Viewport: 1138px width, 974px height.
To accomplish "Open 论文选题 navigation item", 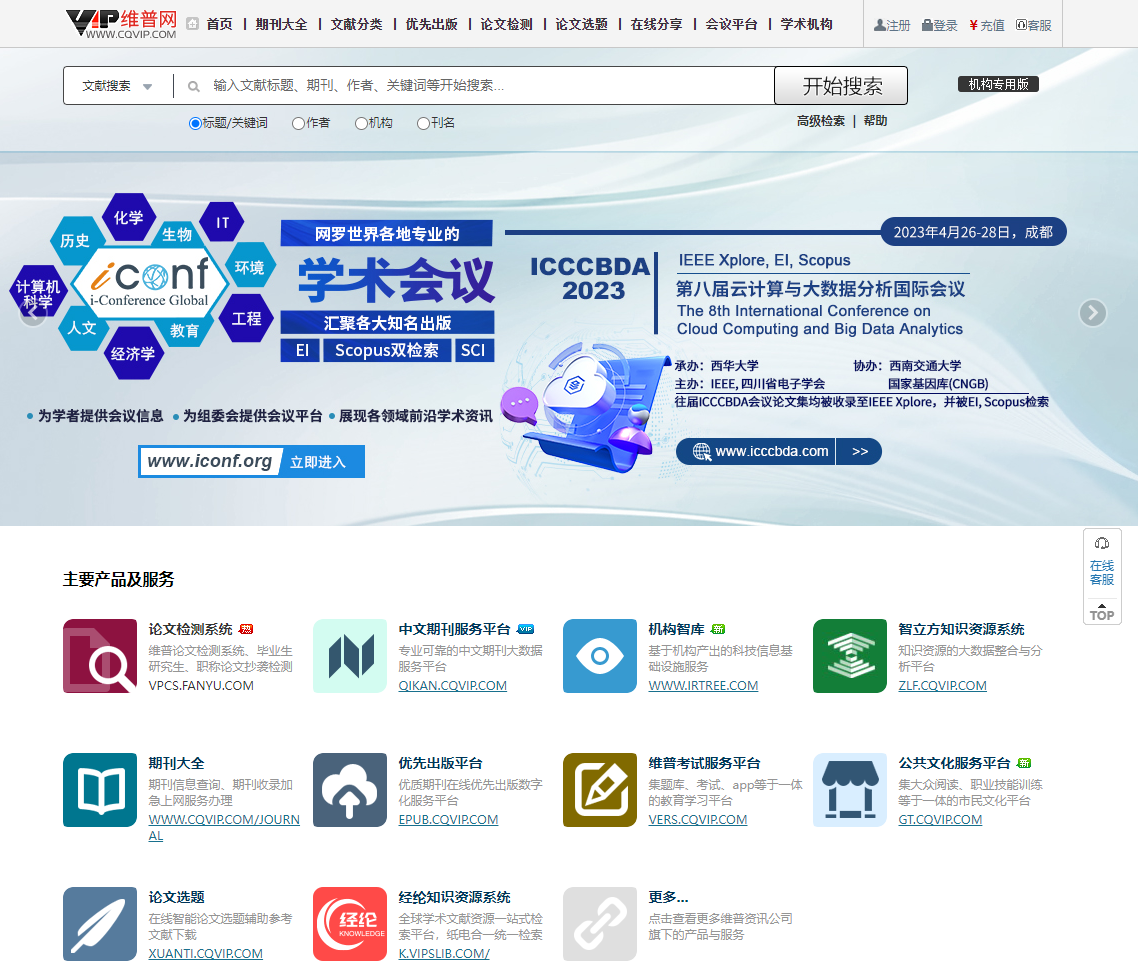I will (581, 24).
